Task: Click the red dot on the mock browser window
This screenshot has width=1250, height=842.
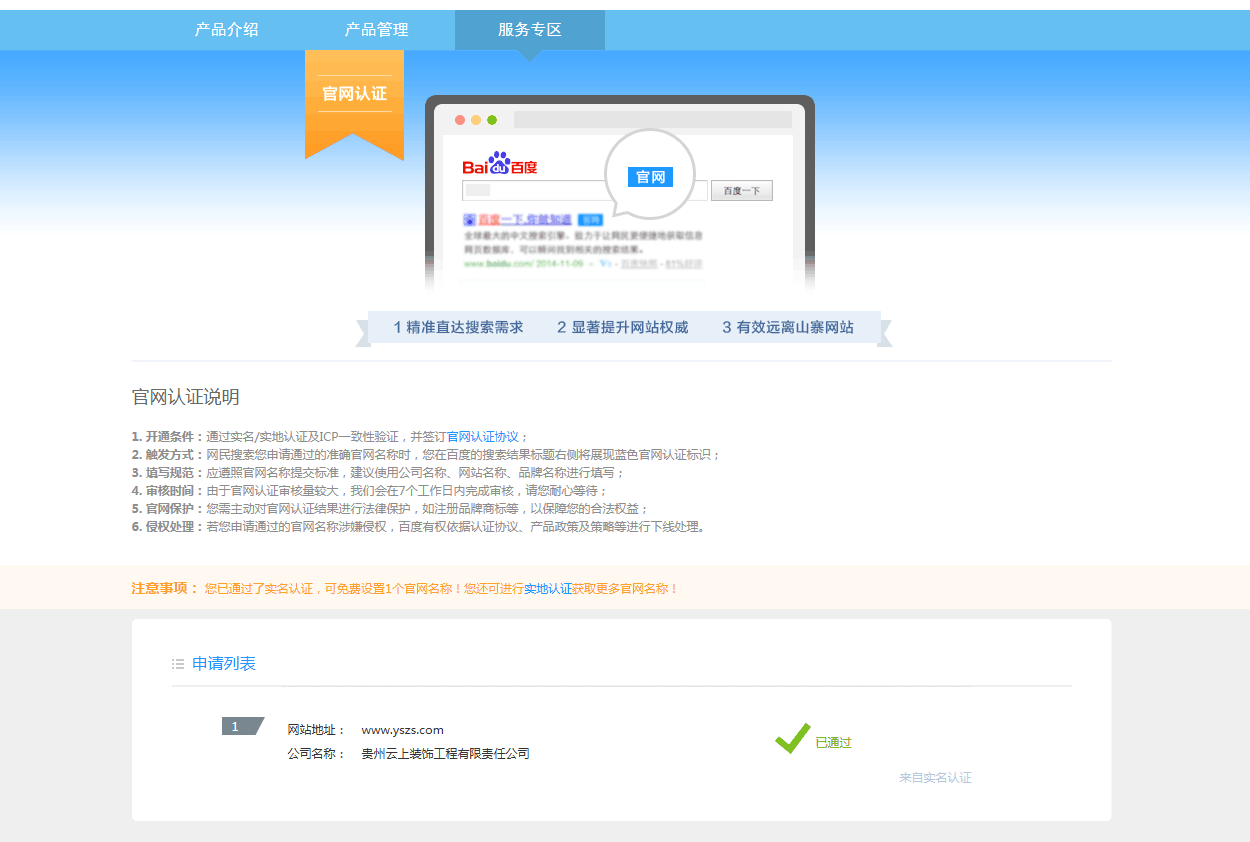Action: pyautogui.click(x=458, y=118)
